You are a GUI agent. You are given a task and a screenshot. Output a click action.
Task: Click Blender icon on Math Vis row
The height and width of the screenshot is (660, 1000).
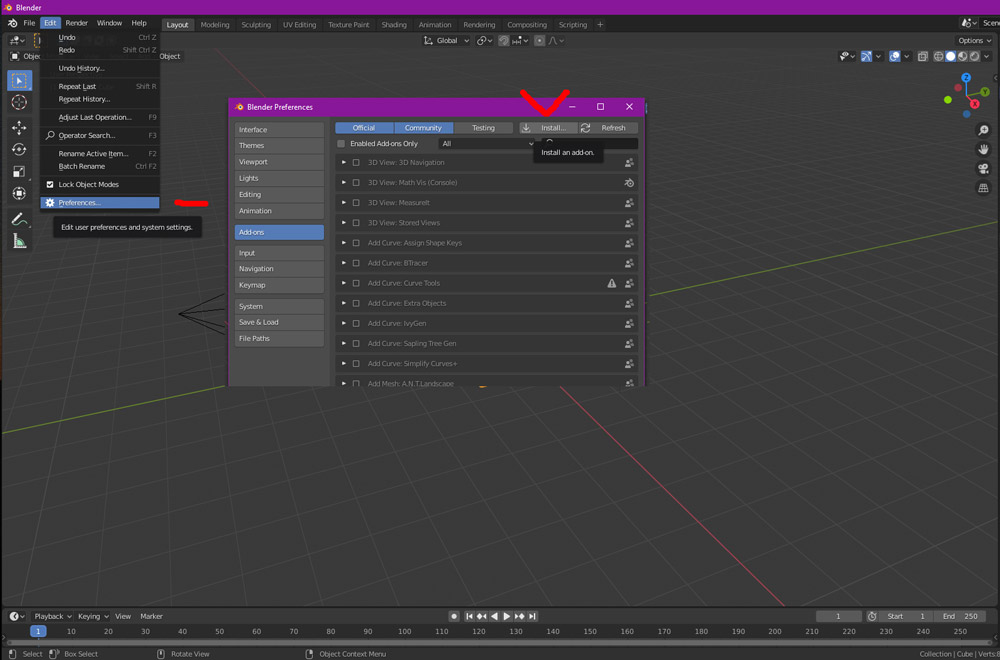(629, 182)
